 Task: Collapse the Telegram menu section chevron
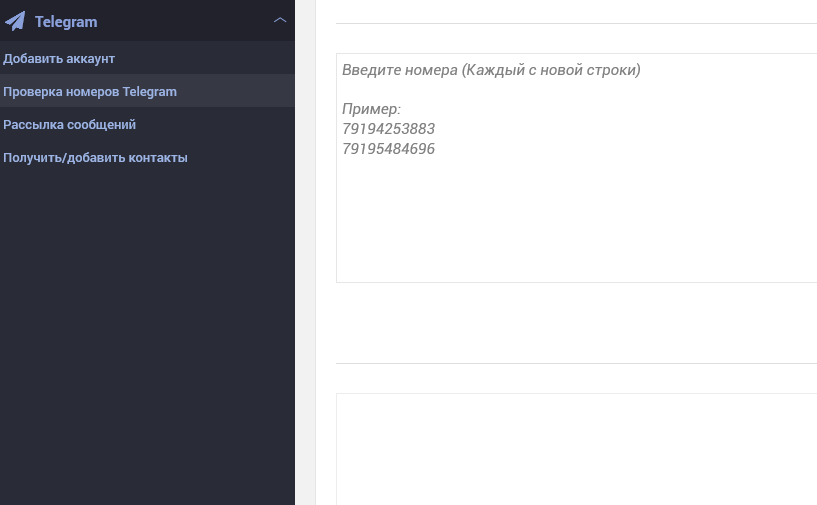pos(280,20)
